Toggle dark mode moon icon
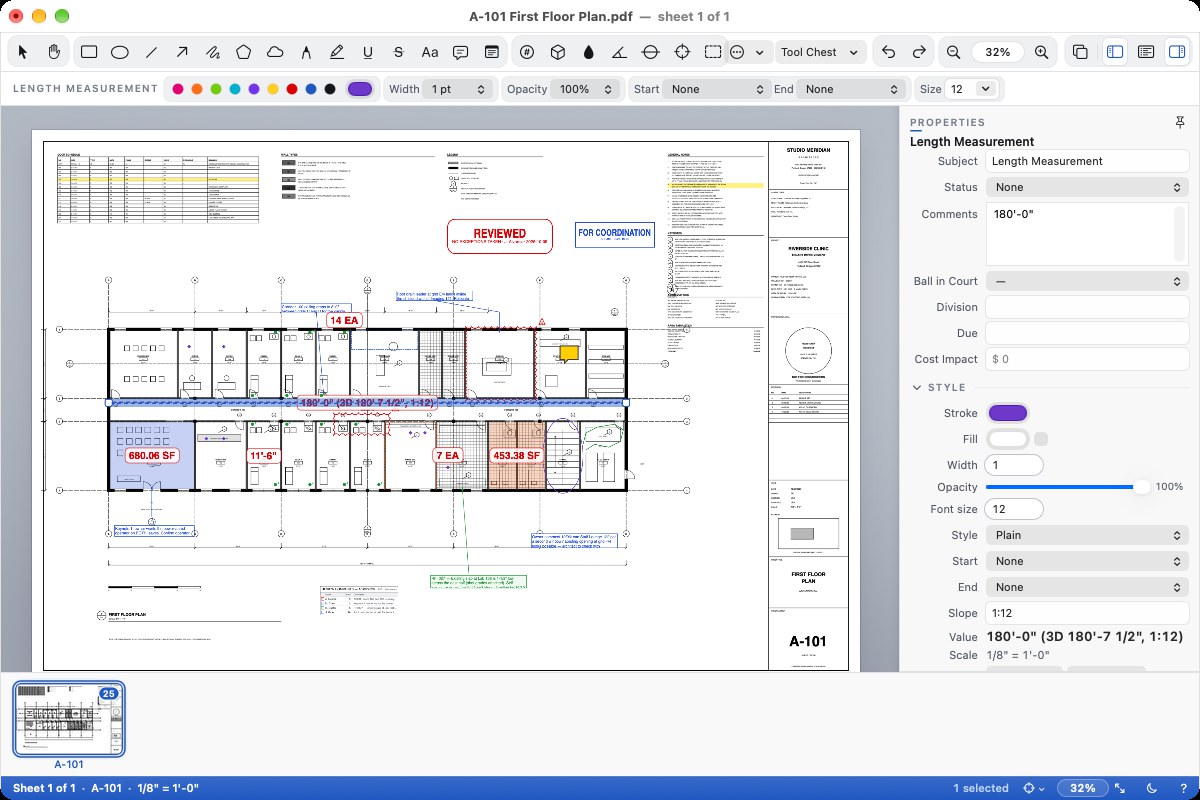The image size is (1200, 800). 1151,788
